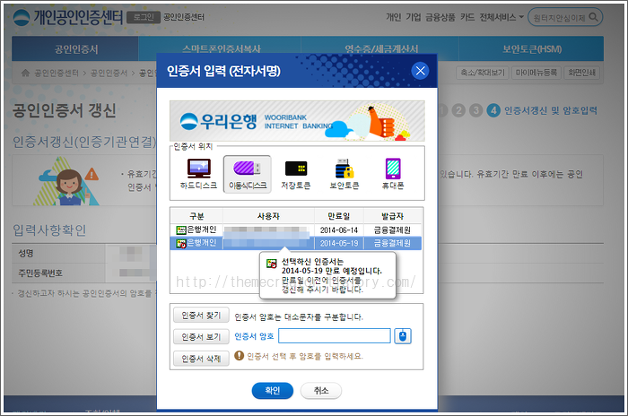Click the 구분 column header
The height and width of the screenshot is (416, 628).
(196, 216)
